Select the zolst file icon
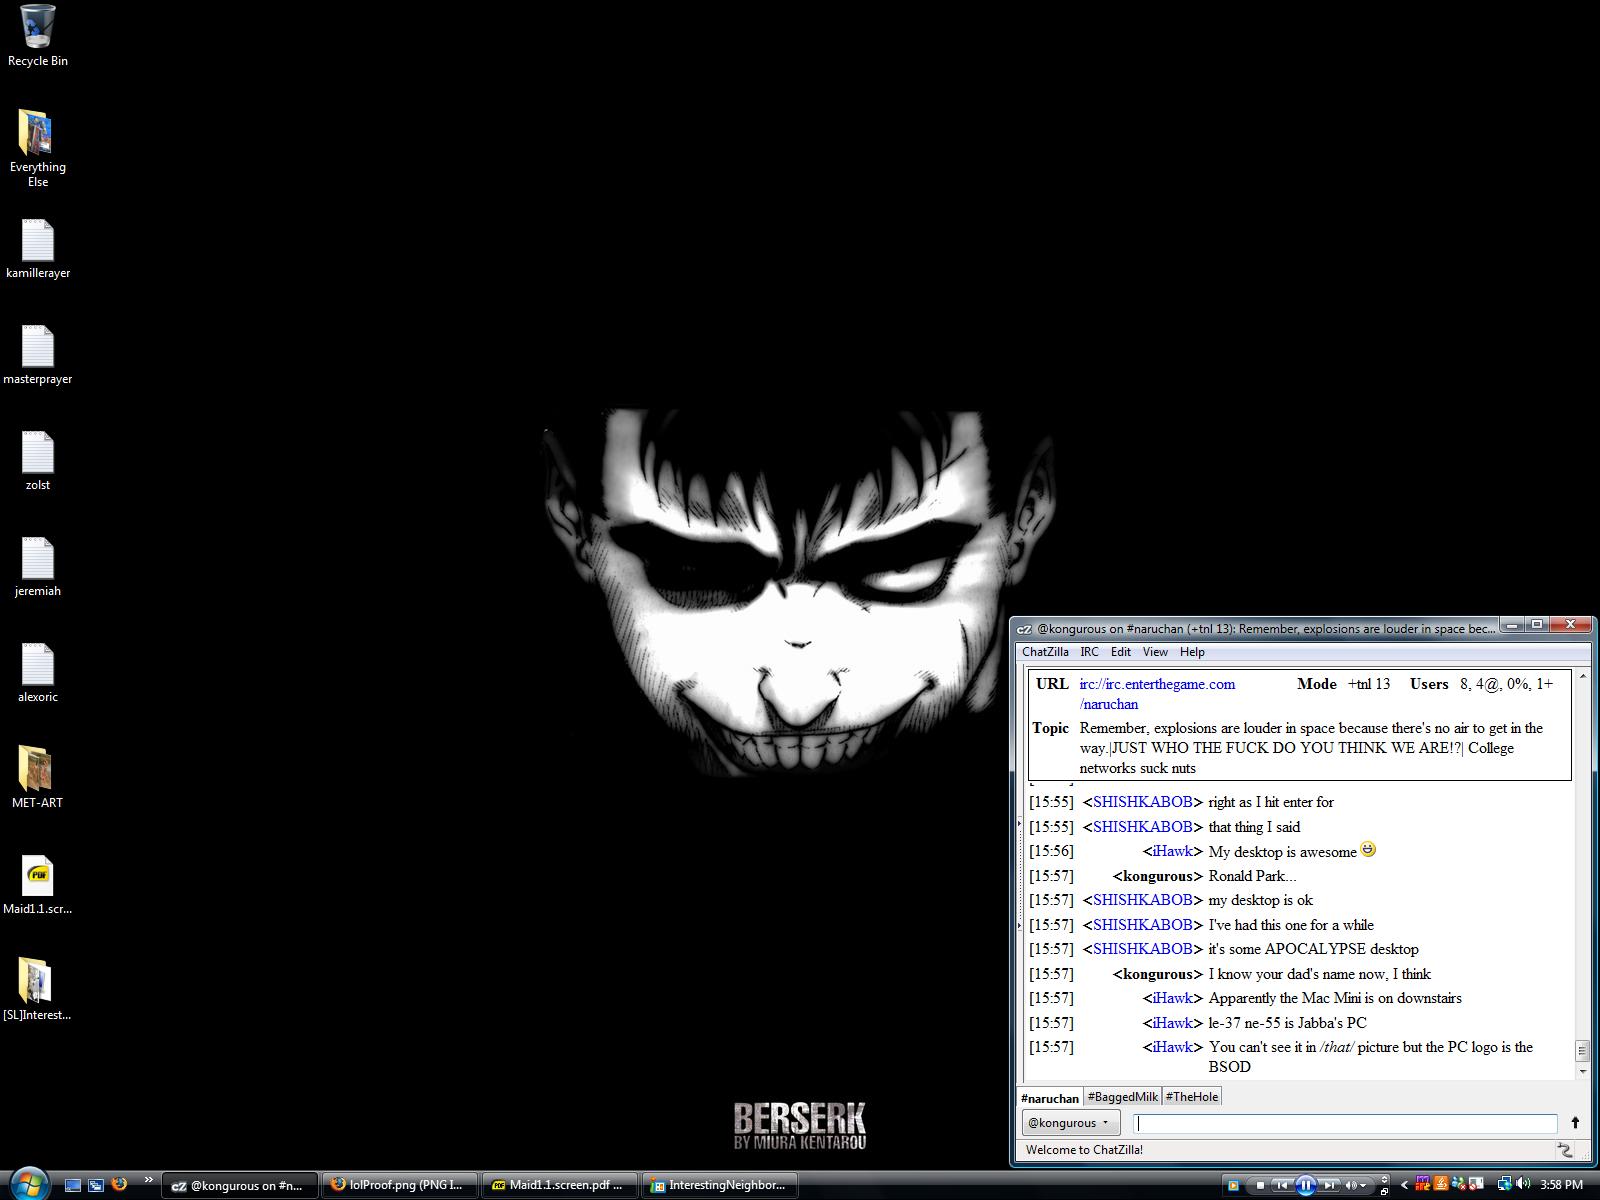 click(x=38, y=461)
